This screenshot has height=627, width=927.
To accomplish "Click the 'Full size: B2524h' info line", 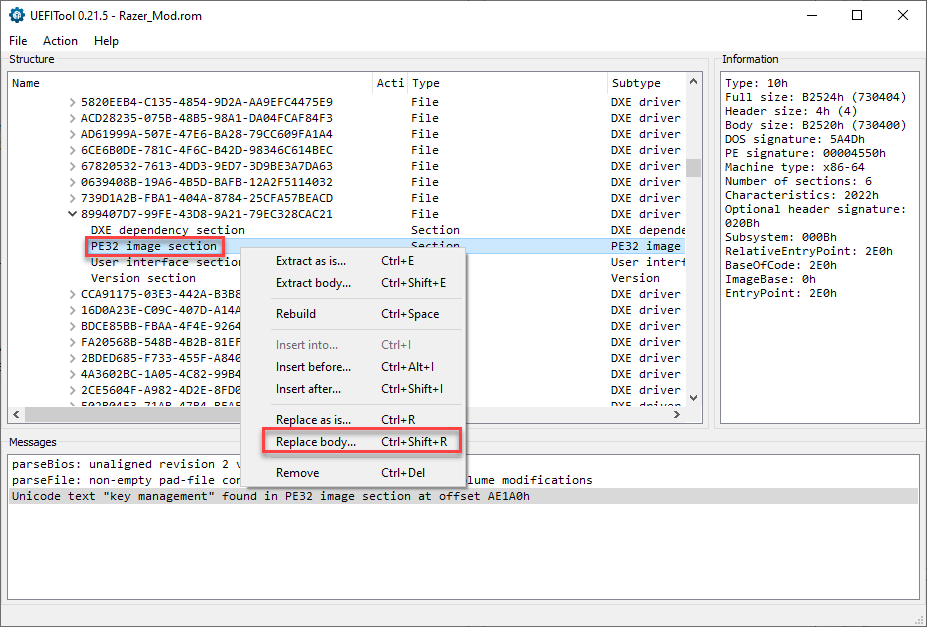I will [x=815, y=97].
